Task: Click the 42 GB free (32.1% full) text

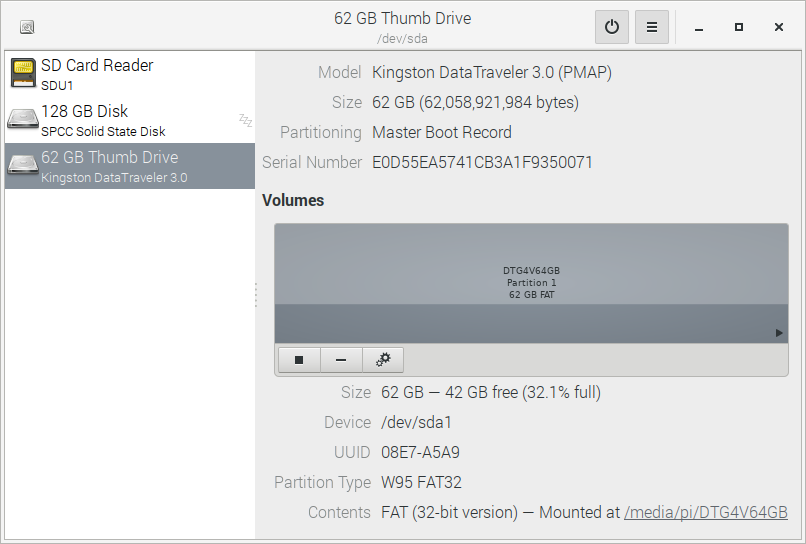Action: (523, 393)
